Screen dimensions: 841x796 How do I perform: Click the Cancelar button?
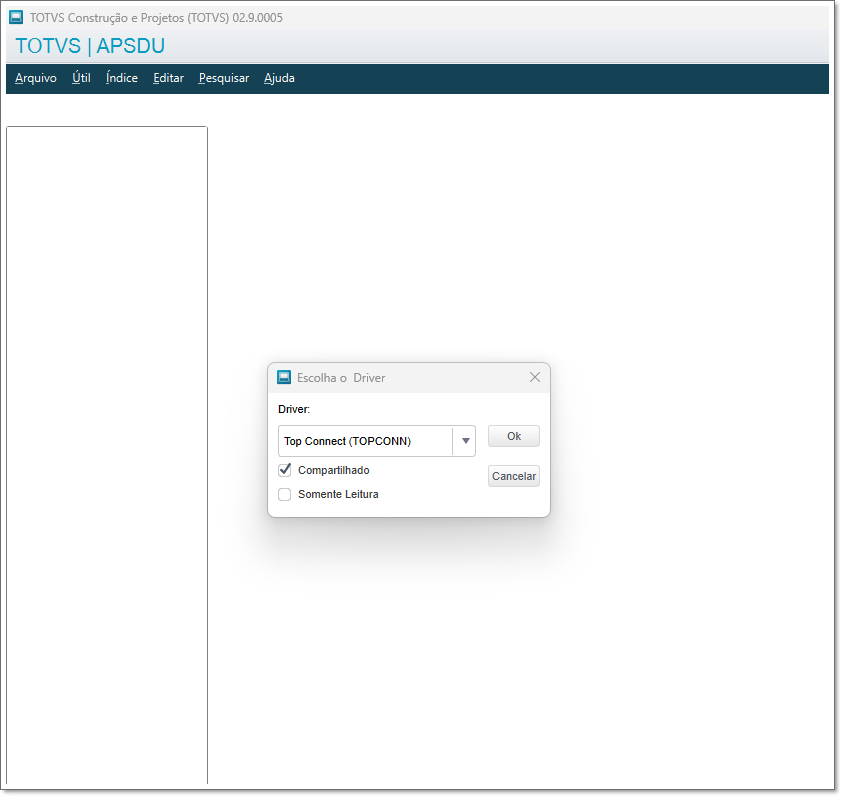pos(514,476)
